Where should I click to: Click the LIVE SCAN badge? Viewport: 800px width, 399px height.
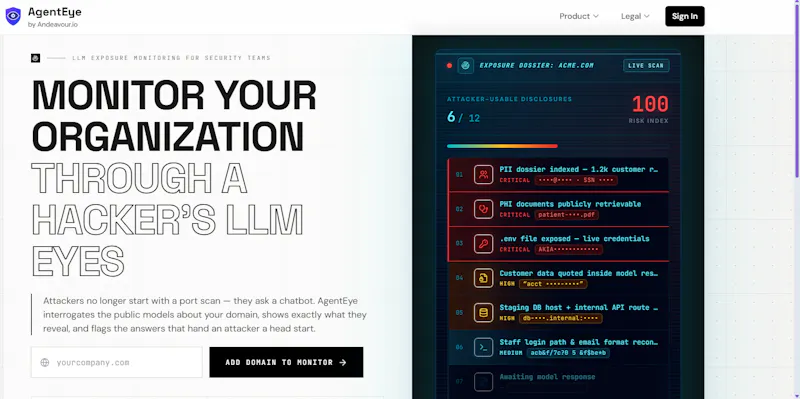(x=646, y=66)
